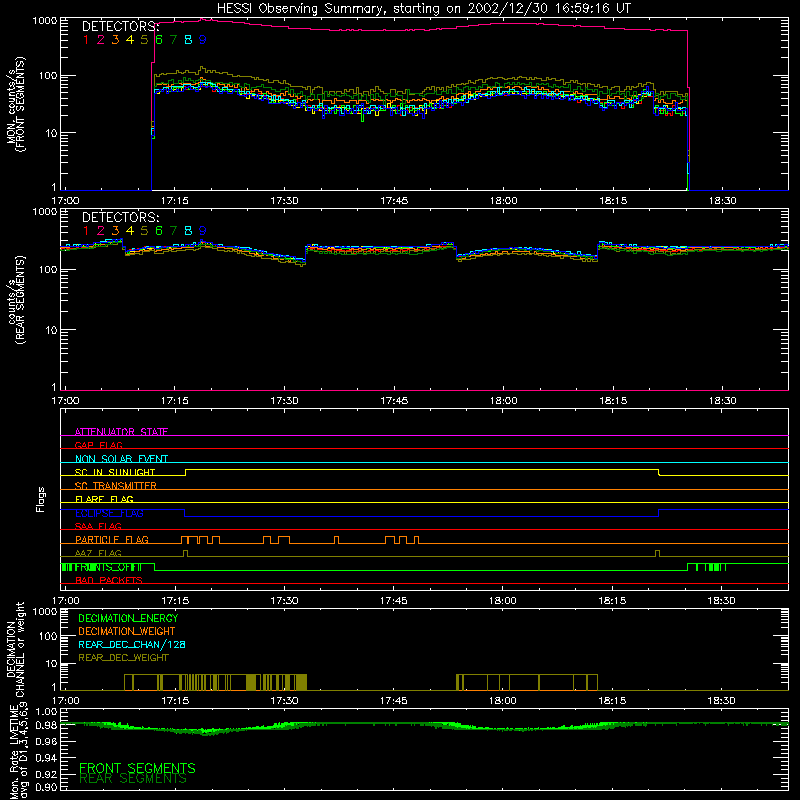This screenshot has width=800, height=800.
Task: Click 0.98 tick label on livetime axis
Action: [46, 726]
